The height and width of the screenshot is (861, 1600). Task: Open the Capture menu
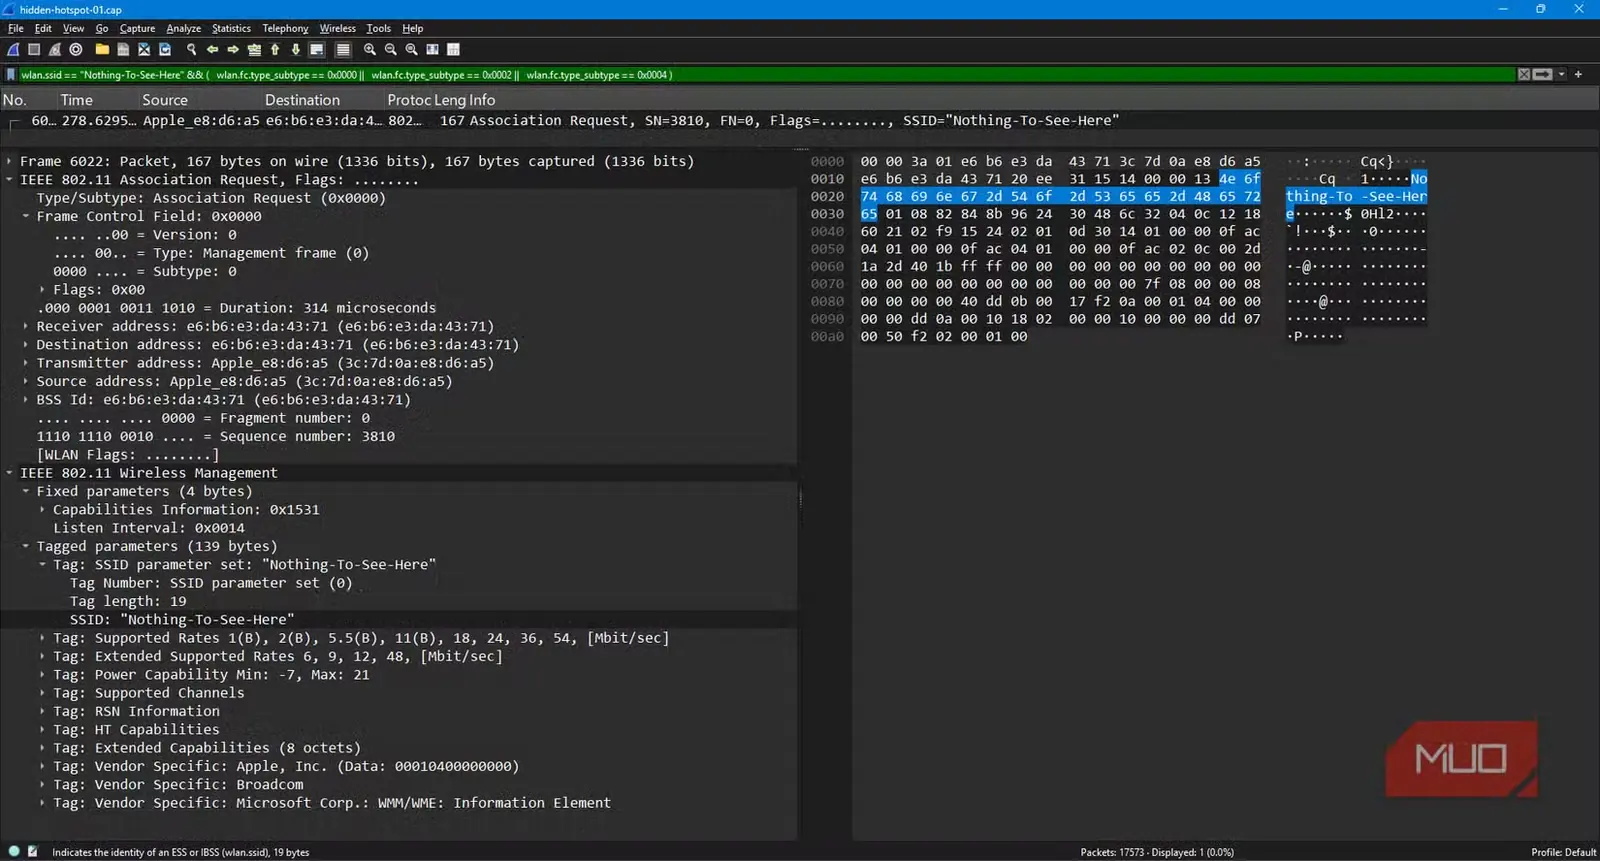tap(137, 28)
